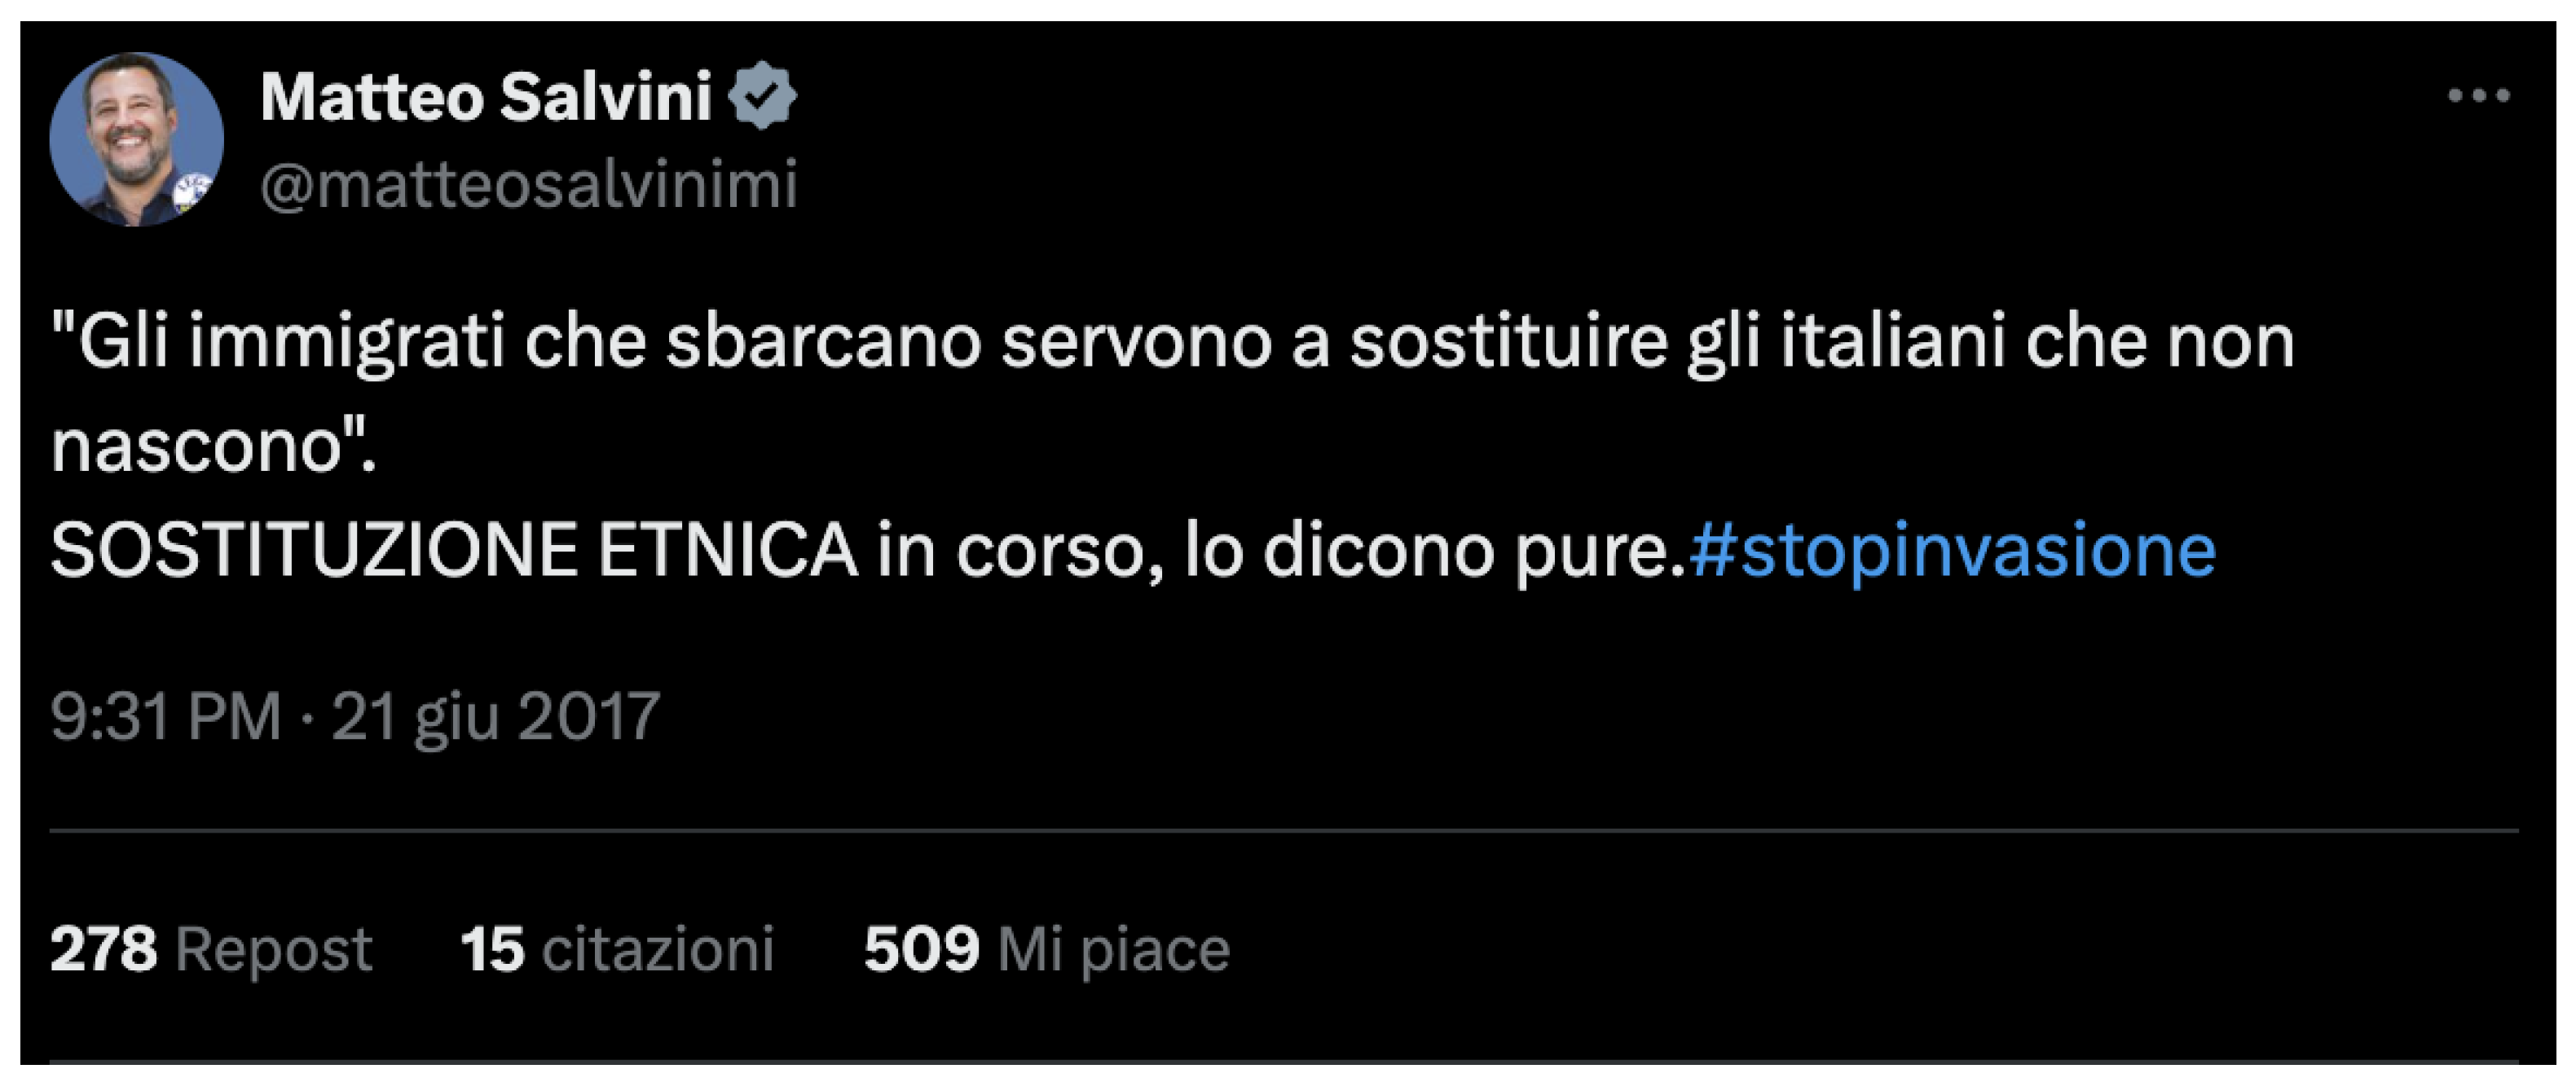Image resolution: width=2576 pixels, height=1082 pixels.
Task: Follow the #stopinvasione hashtag link
Action: pyautogui.click(x=1952, y=550)
